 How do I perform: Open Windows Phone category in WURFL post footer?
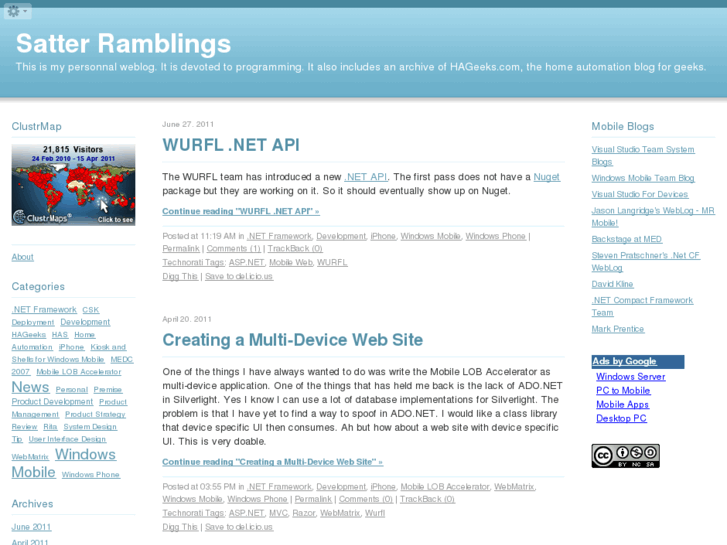pos(496,236)
